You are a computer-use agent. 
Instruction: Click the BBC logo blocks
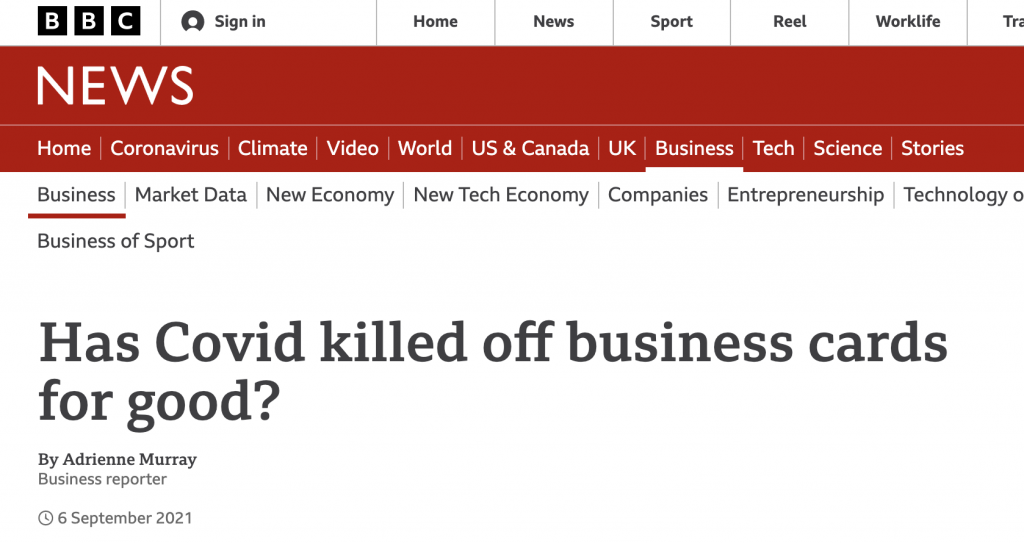pos(89,21)
